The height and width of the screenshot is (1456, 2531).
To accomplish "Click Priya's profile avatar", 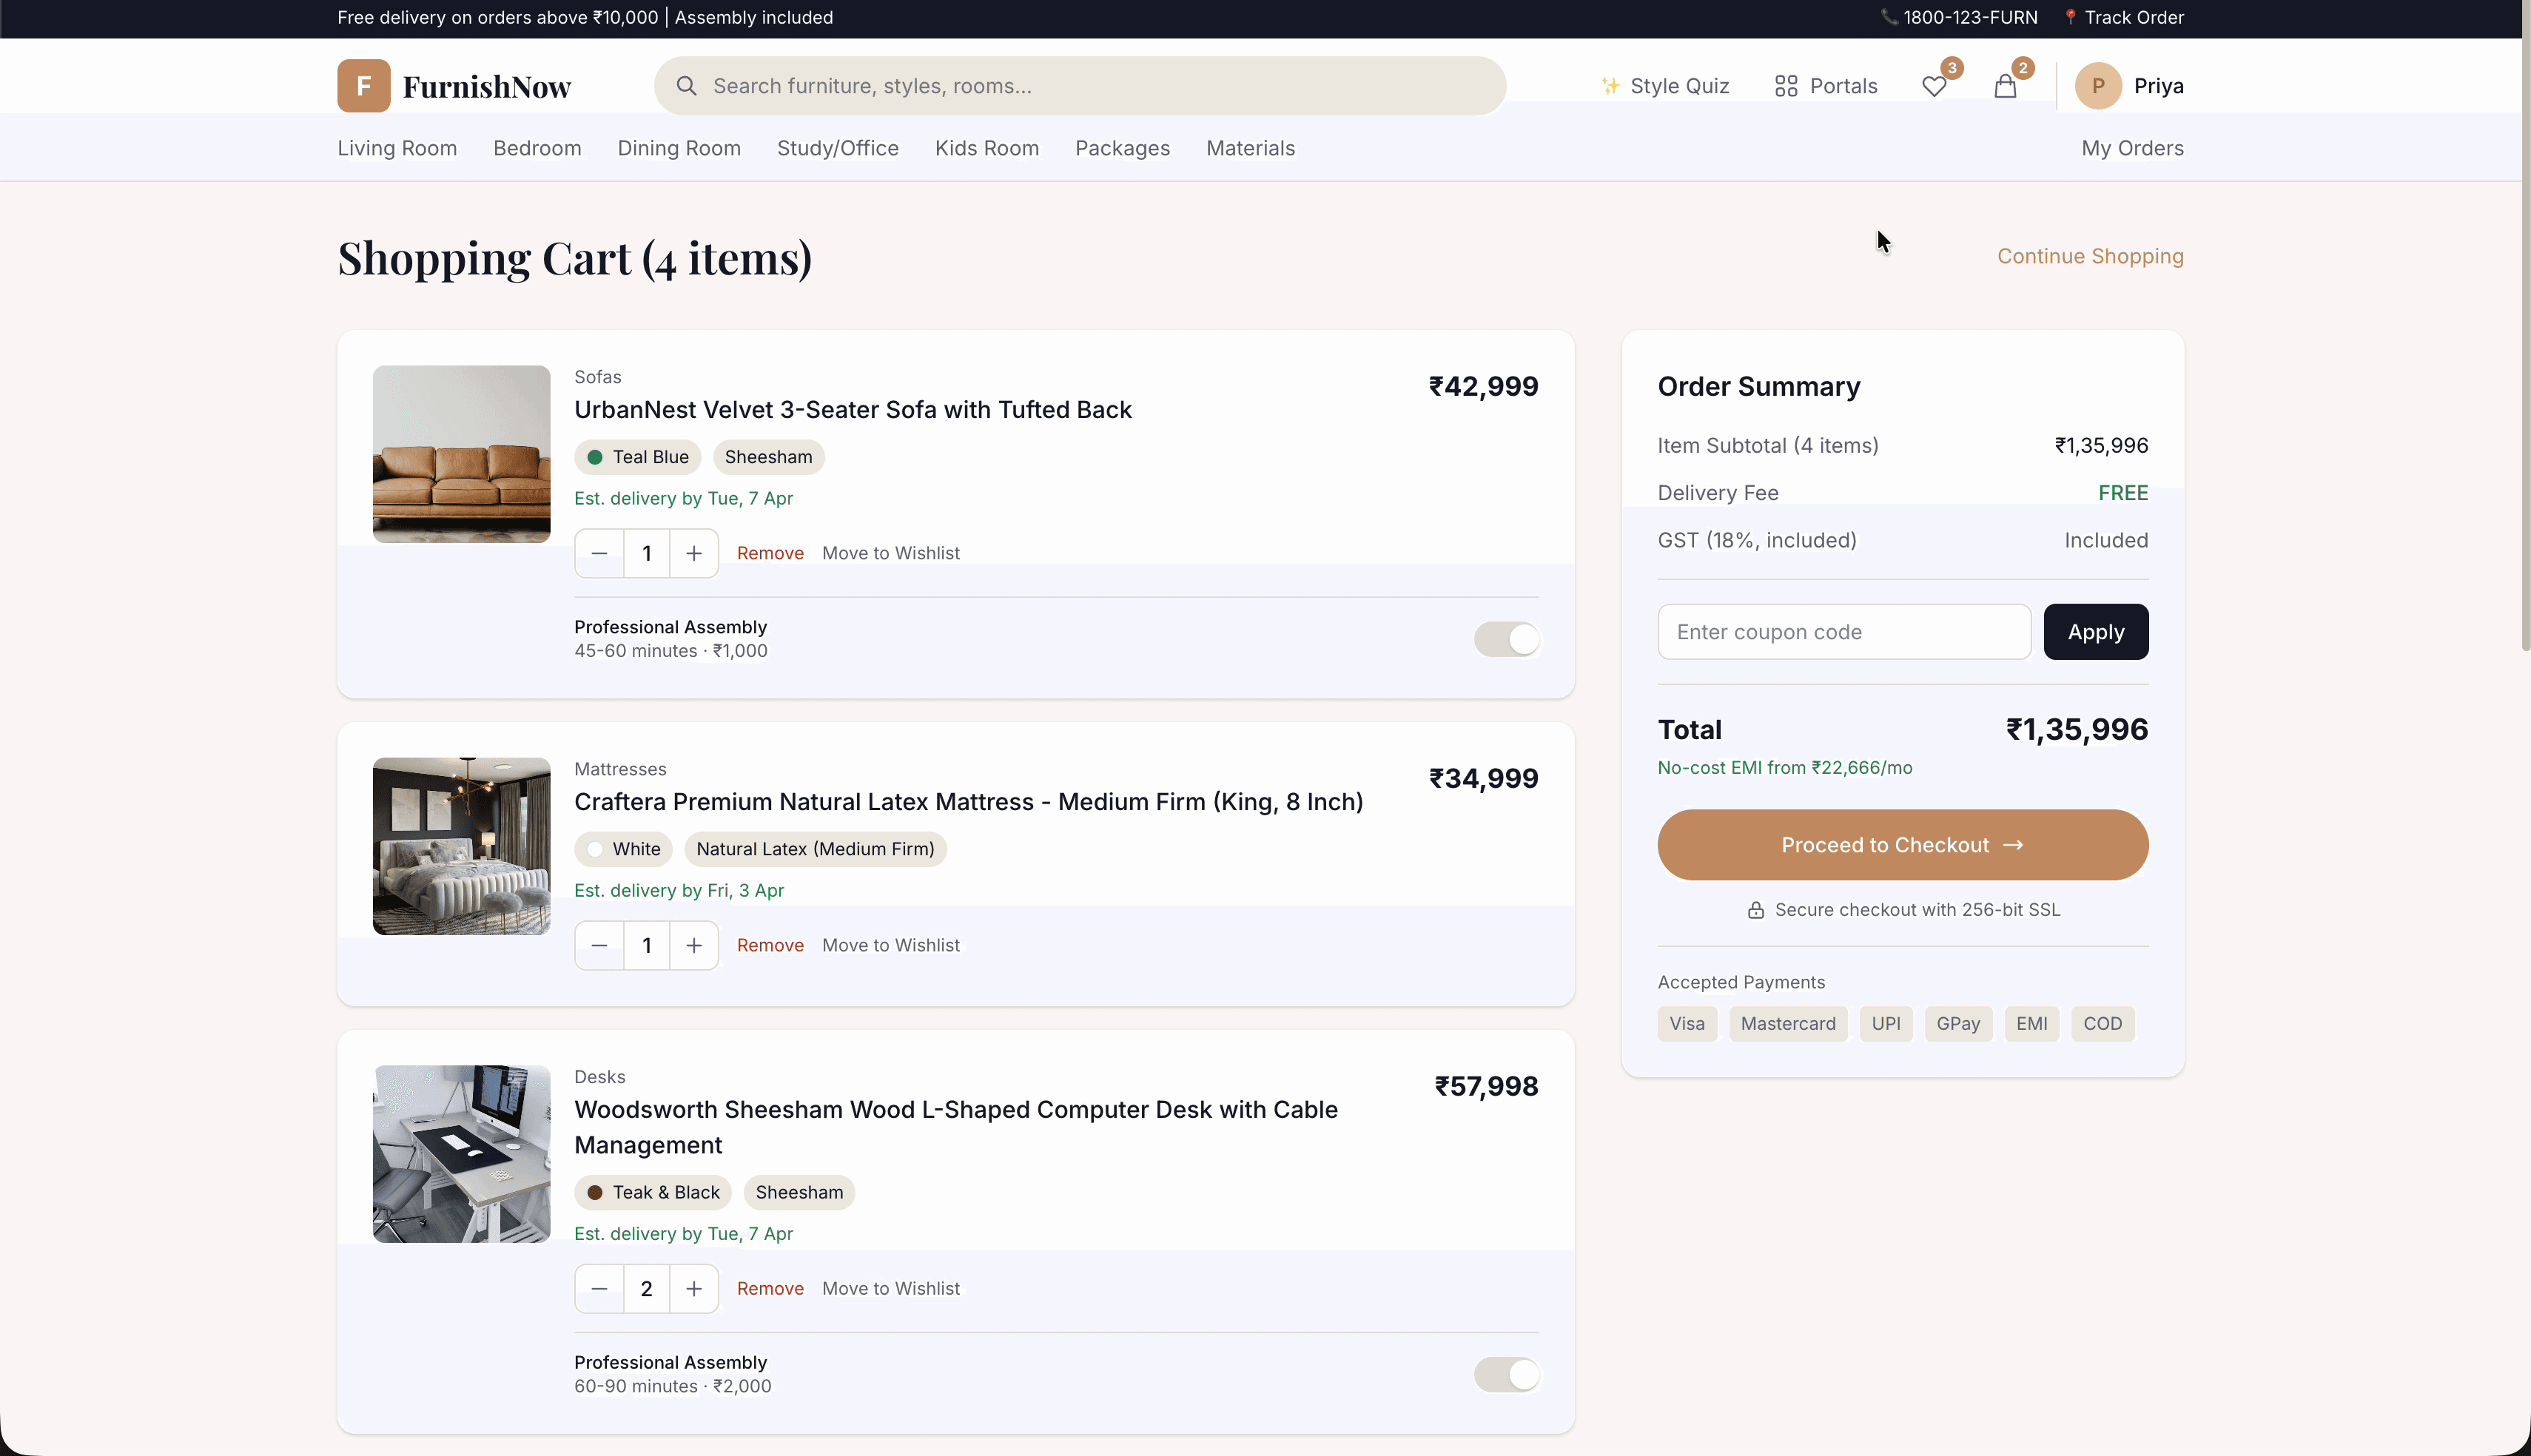I will [x=2097, y=85].
